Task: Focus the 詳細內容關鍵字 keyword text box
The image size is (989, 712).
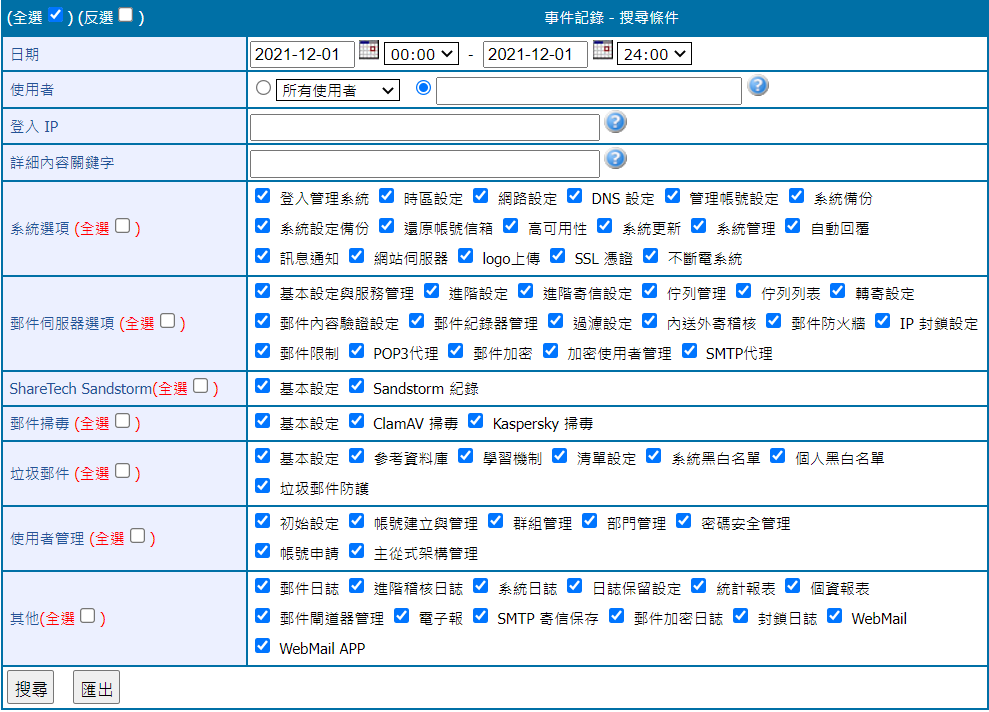Action: (x=424, y=163)
